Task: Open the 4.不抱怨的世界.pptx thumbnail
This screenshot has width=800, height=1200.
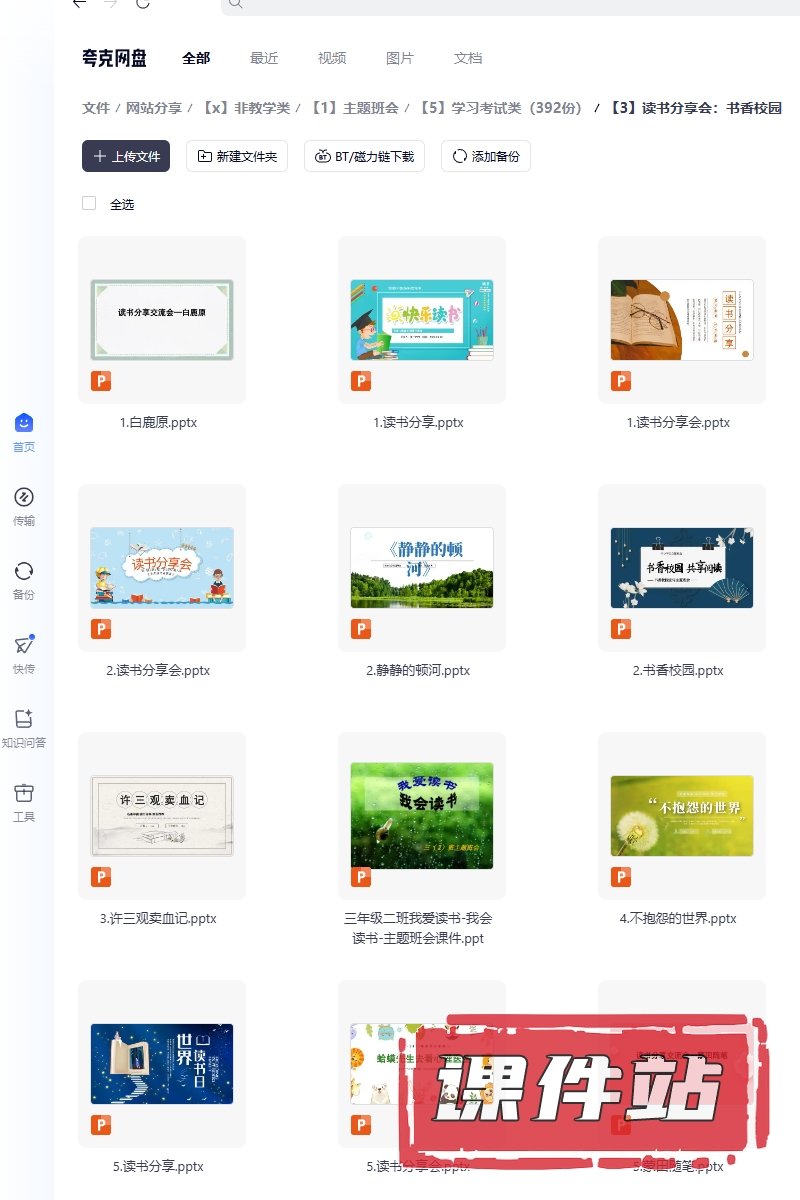Action: (x=682, y=816)
